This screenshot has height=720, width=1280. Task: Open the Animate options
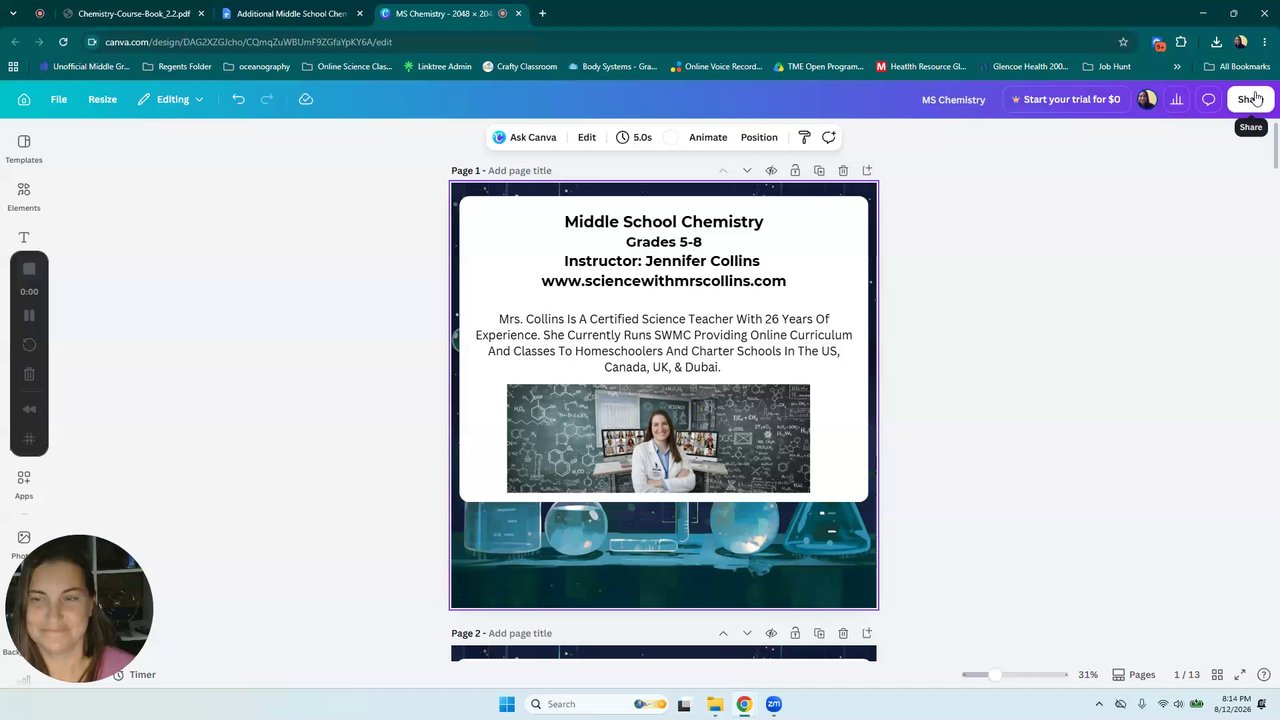click(x=708, y=137)
